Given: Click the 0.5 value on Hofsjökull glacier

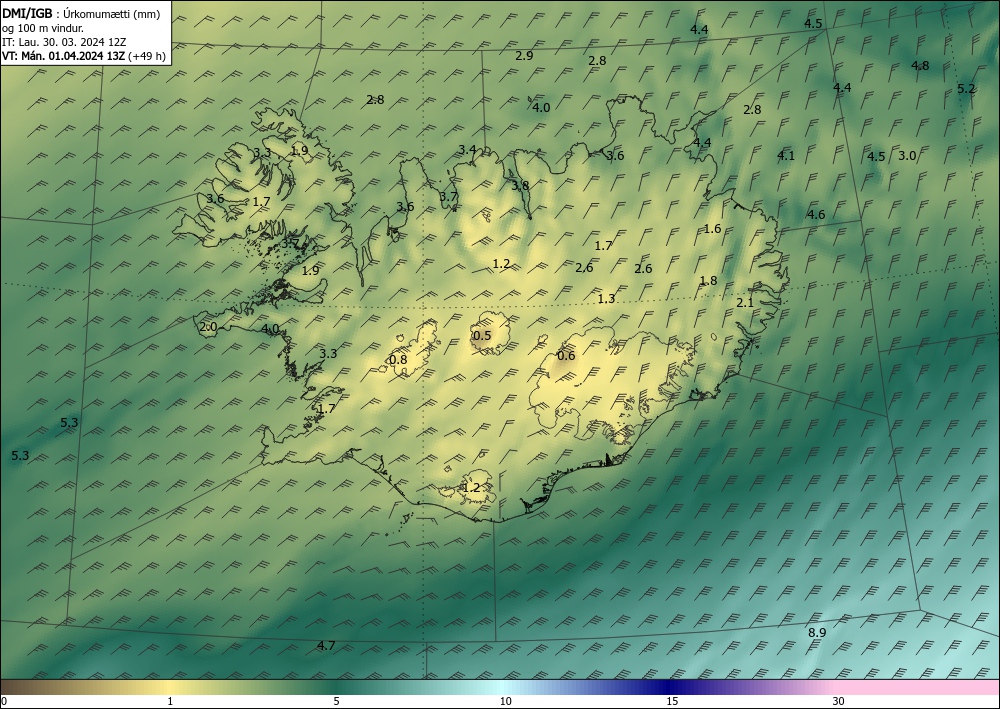Looking at the screenshot, I should pos(482,335).
